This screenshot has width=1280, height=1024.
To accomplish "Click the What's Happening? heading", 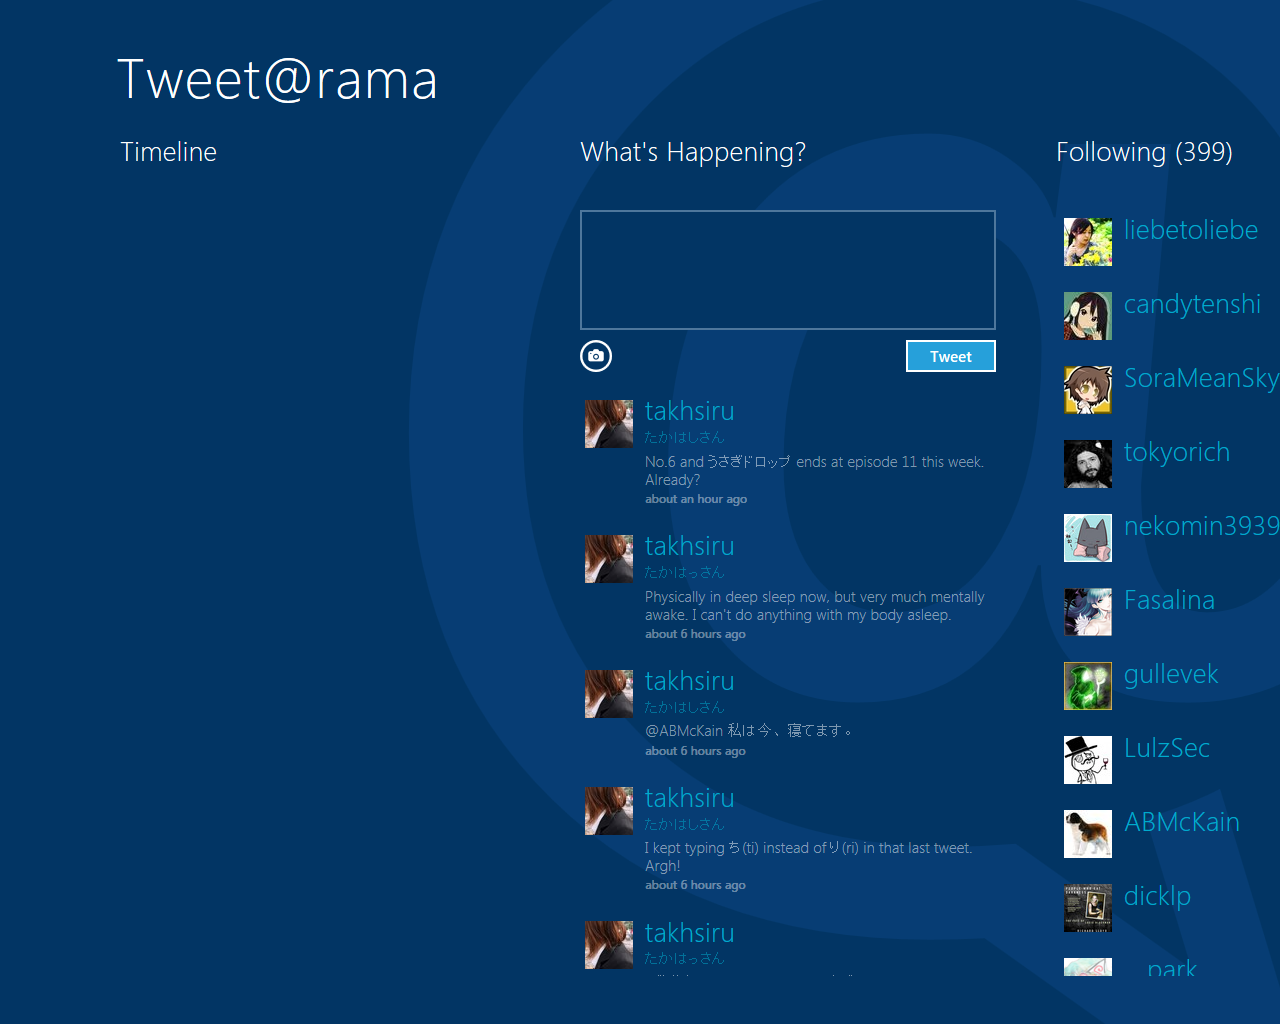I will point(693,152).
